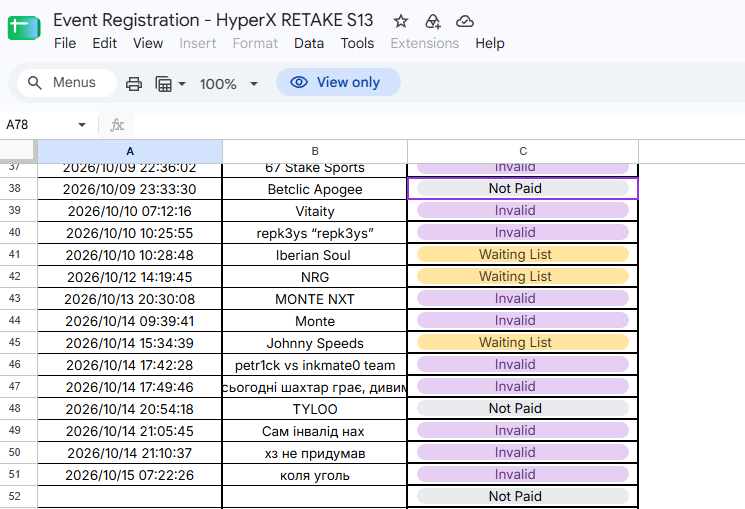This screenshot has height=509, width=745.
Task: Click the print icon
Action: tap(134, 84)
